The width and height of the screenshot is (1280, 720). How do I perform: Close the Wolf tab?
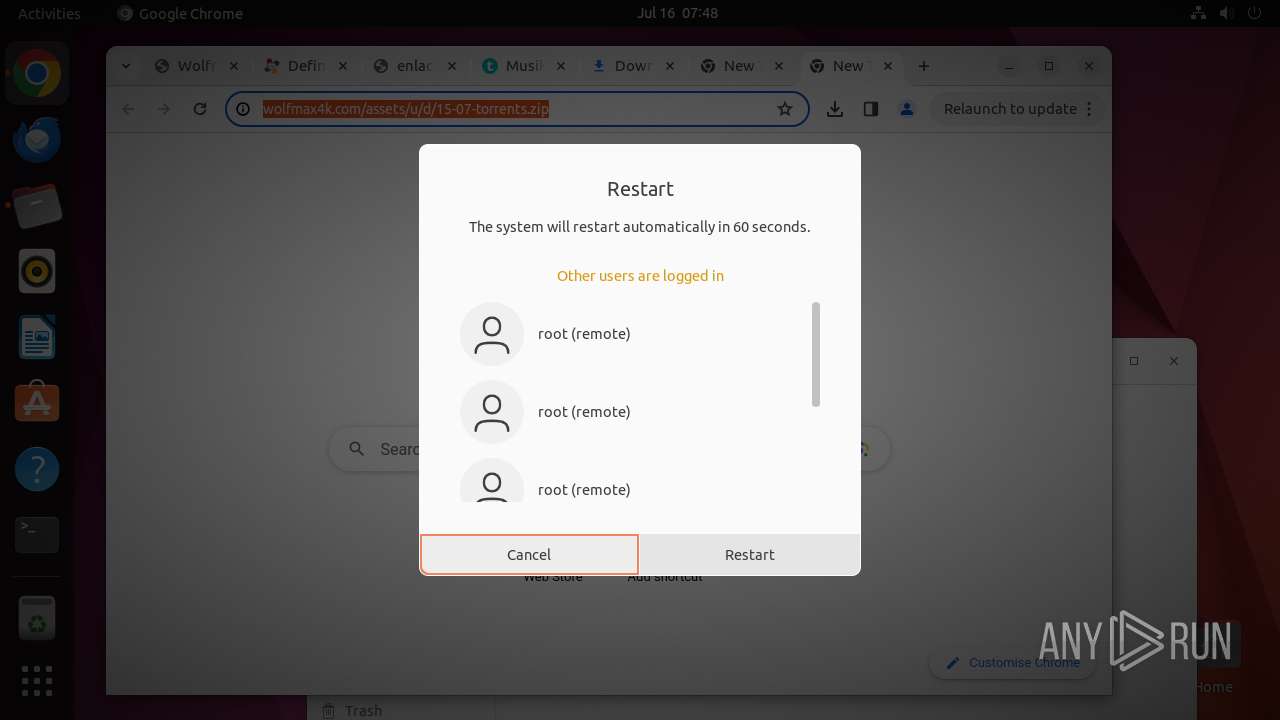tap(234, 66)
